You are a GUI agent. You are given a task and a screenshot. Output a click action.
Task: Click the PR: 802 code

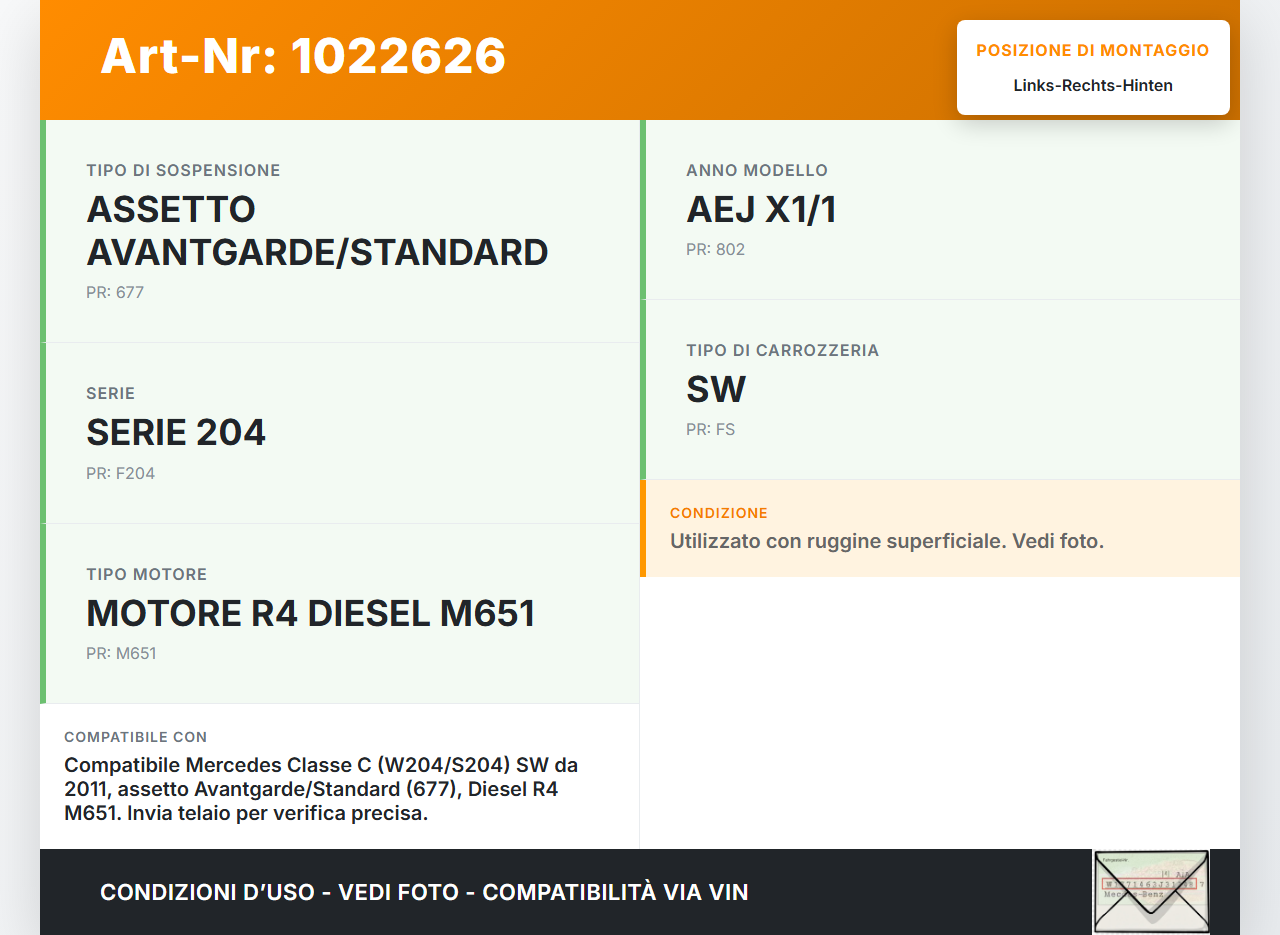[x=715, y=250]
